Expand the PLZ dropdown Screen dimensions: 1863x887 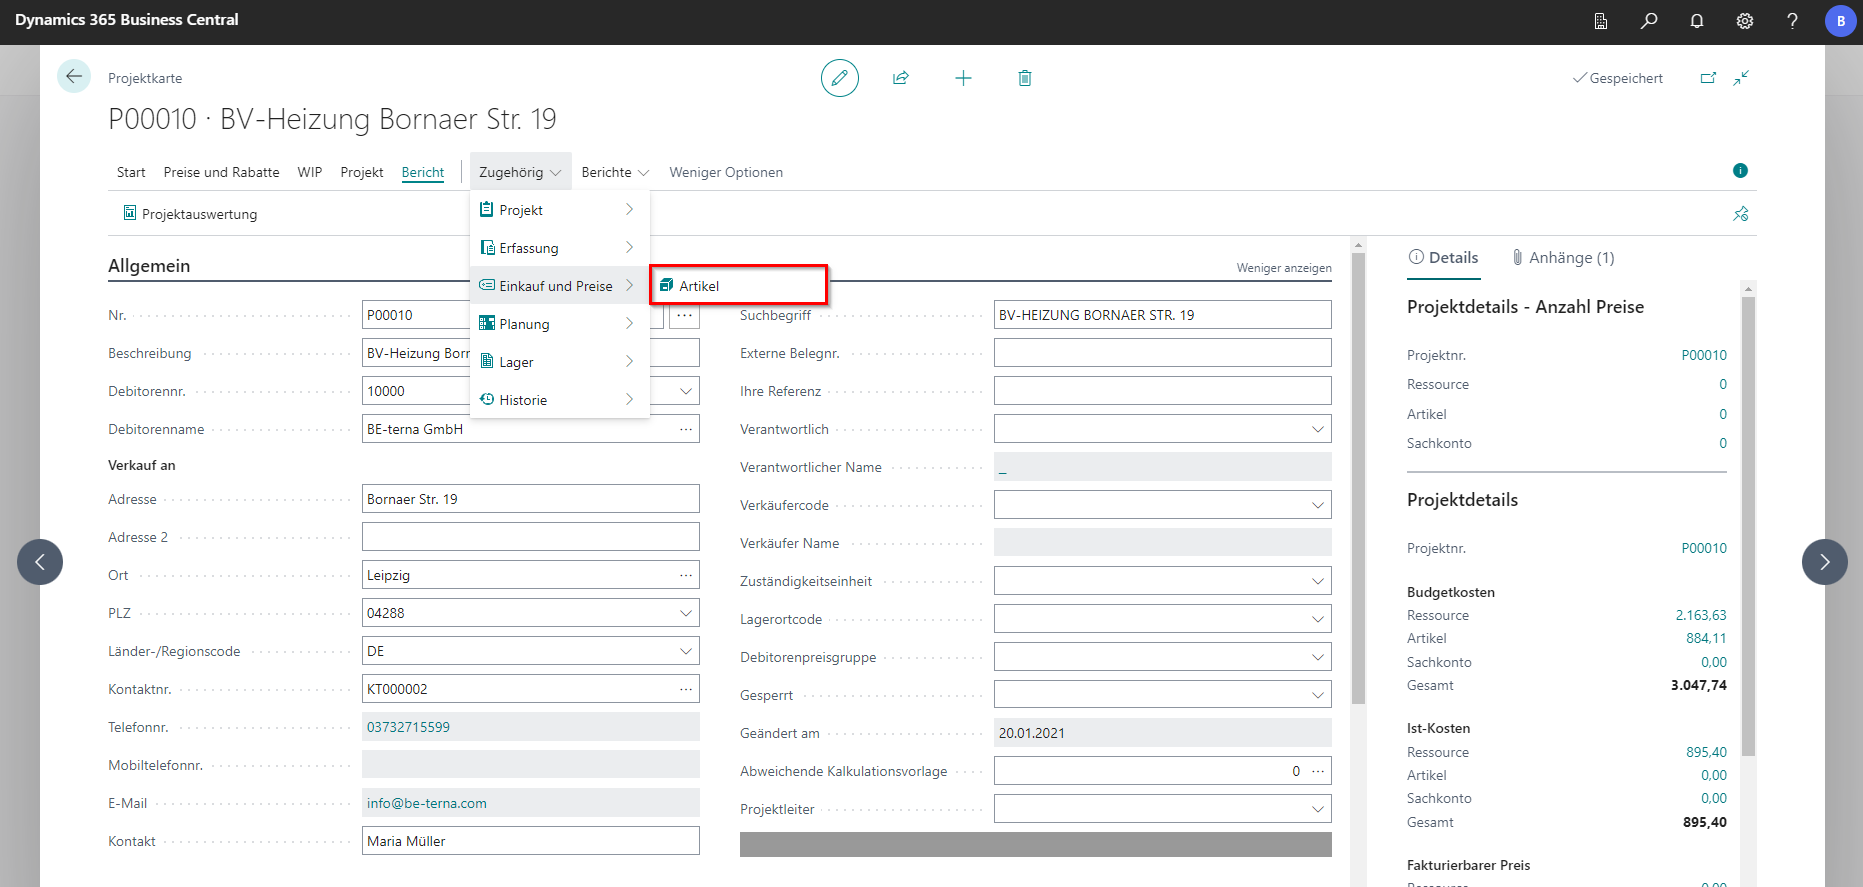(x=686, y=613)
